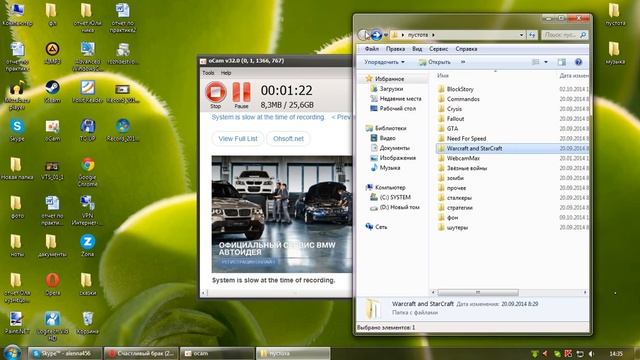Open the Изображения library

pyautogui.click(x=397, y=158)
